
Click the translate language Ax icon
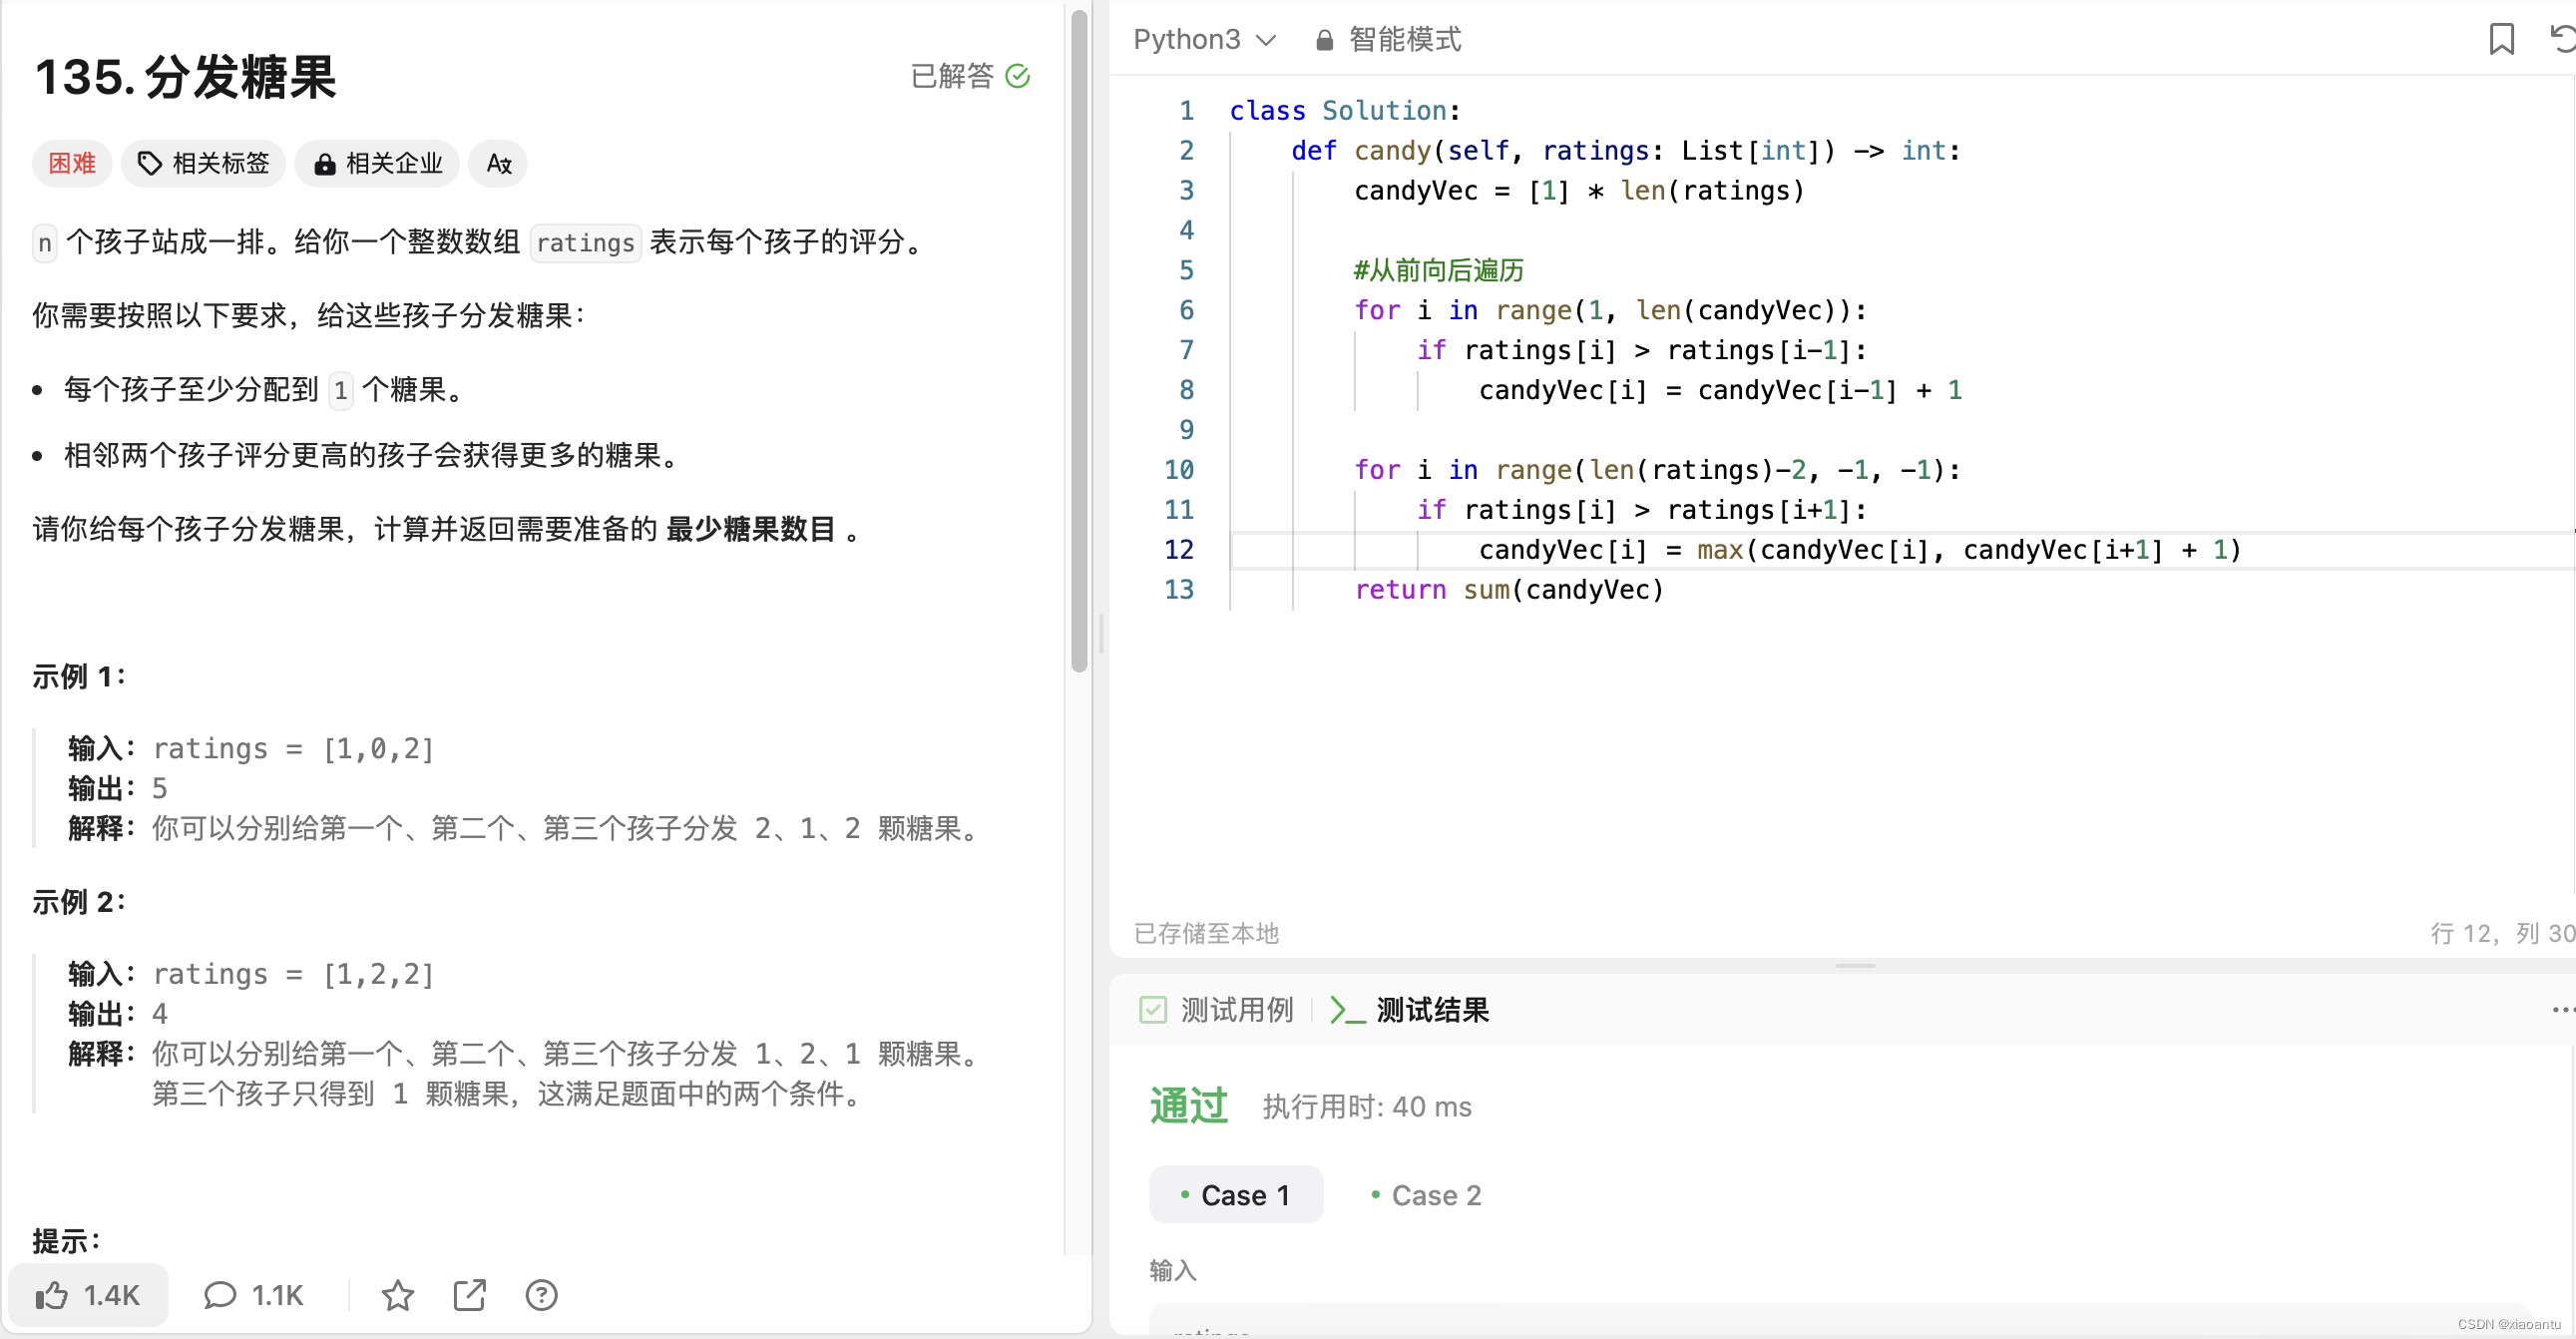498,163
